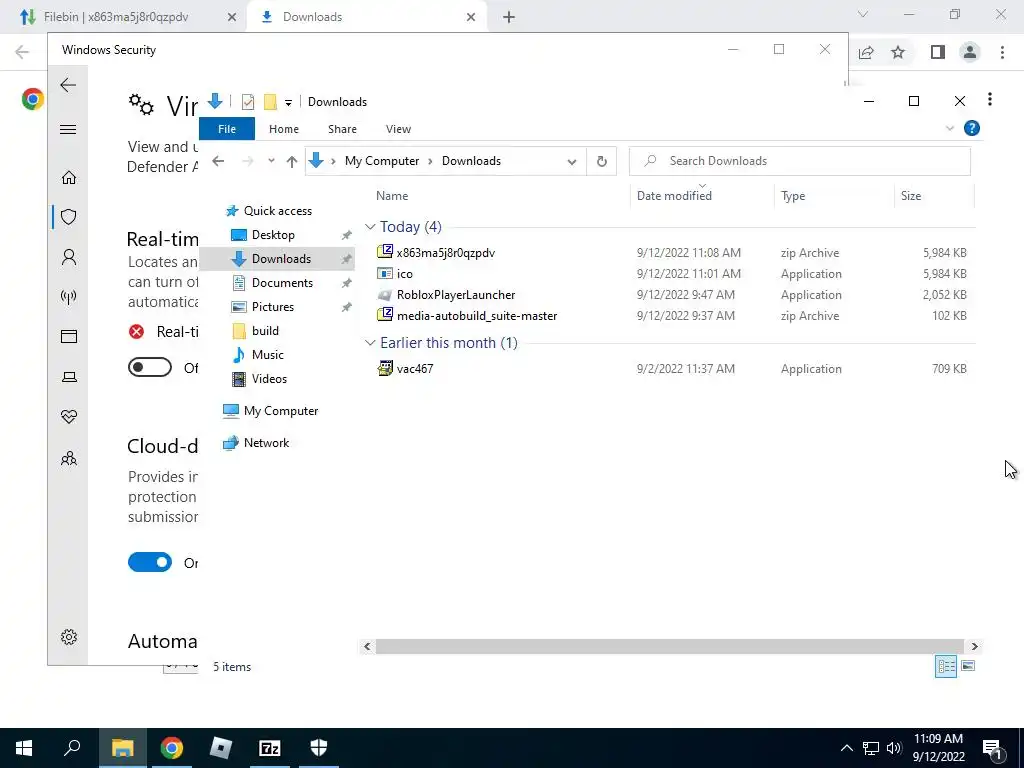This screenshot has height=768, width=1024.
Task: Select Documents in navigation pane
Action: pos(282,283)
